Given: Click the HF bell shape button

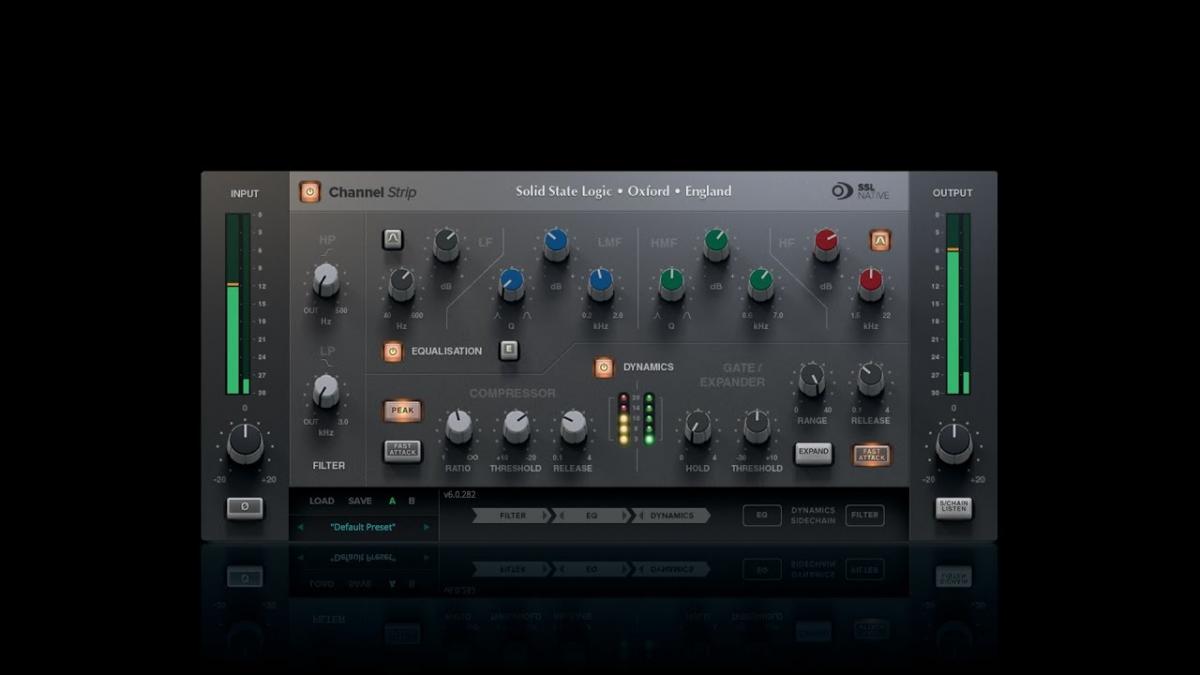Looking at the screenshot, I should tap(879, 240).
